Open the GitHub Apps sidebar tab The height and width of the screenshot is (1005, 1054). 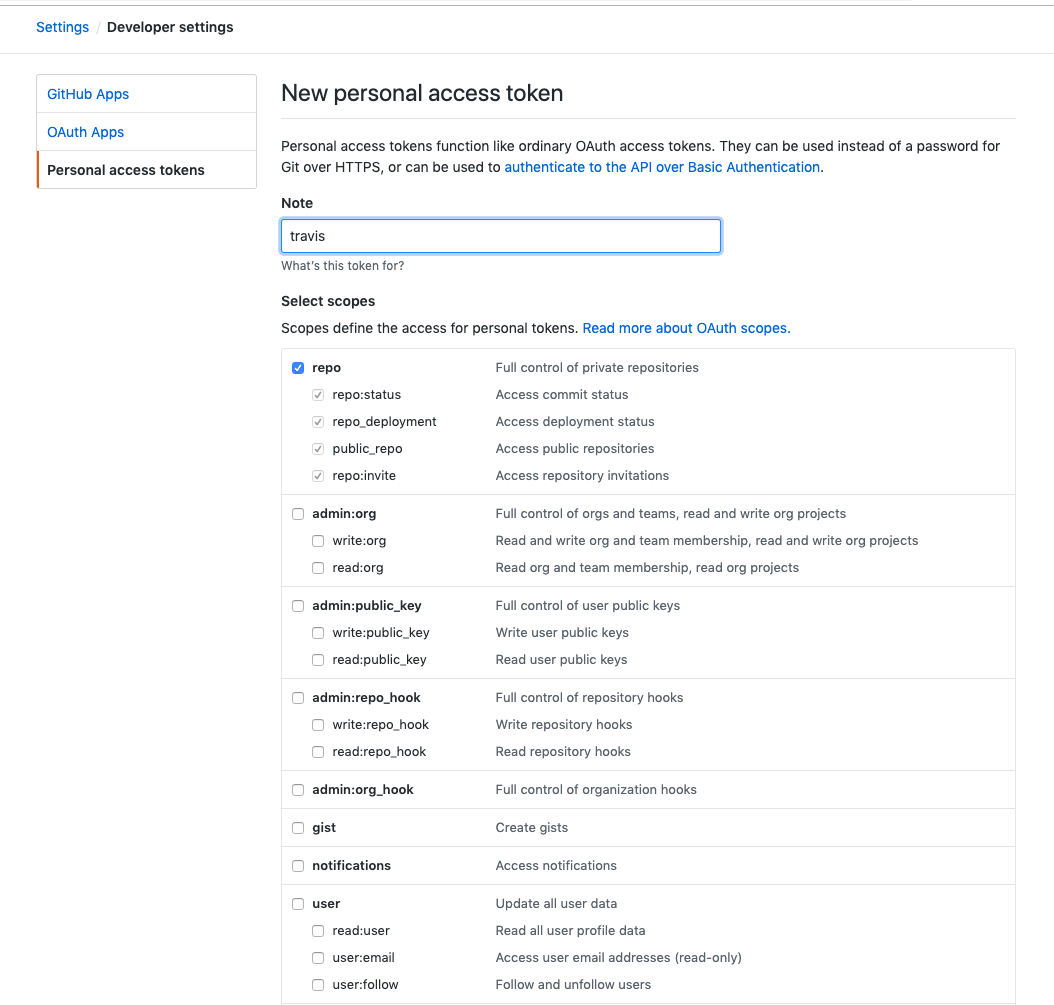click(x=88, y=94)
